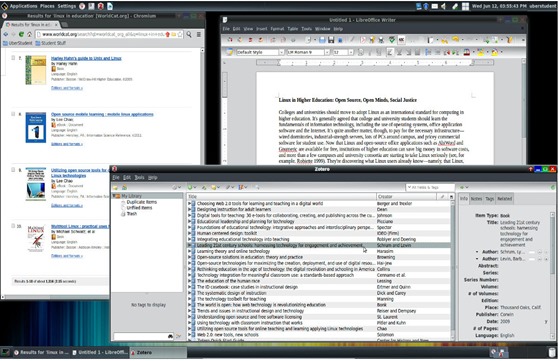
Task: Expand the 'Web 2.0: new tools, new schools' item
Action: click(189, 335)
